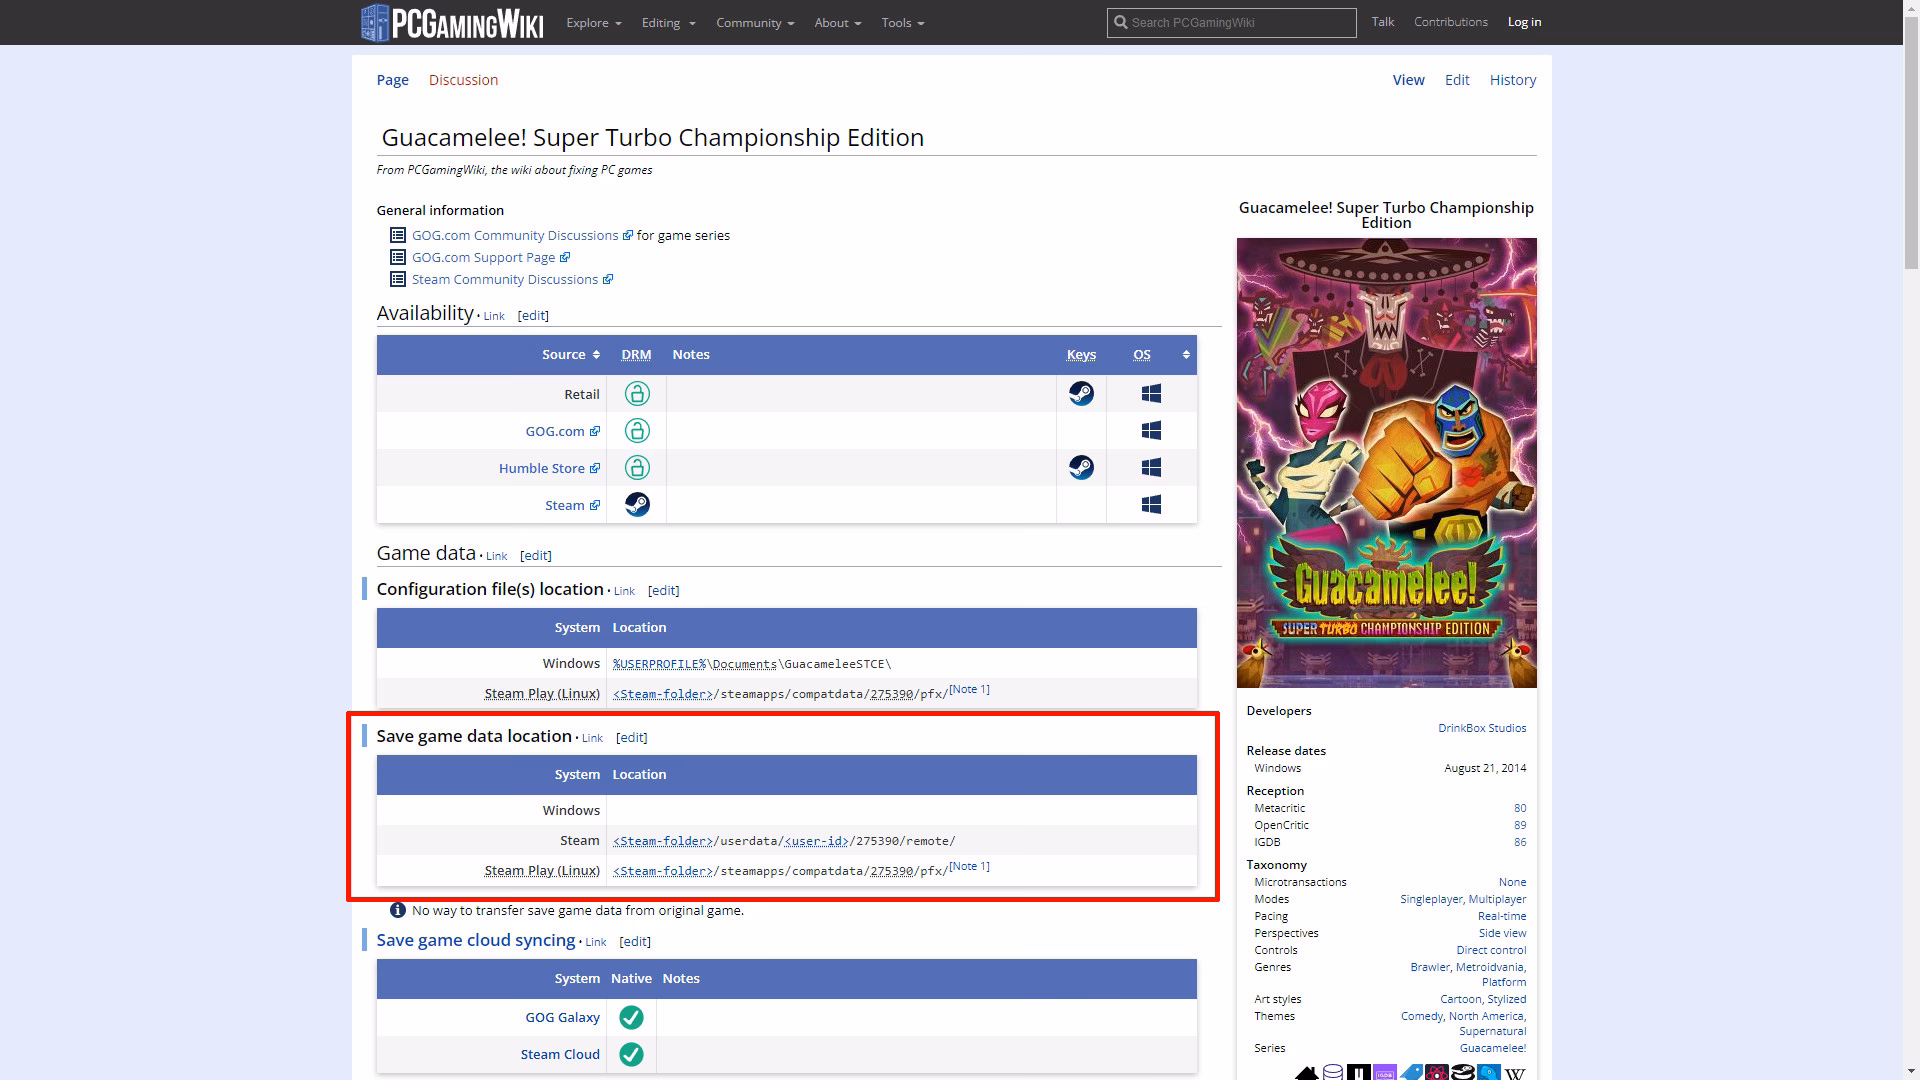Click the list icon beside GOG.com Community Discussions
Image resolution: width=1920 pixels, height=1080 pixels.
397,236
